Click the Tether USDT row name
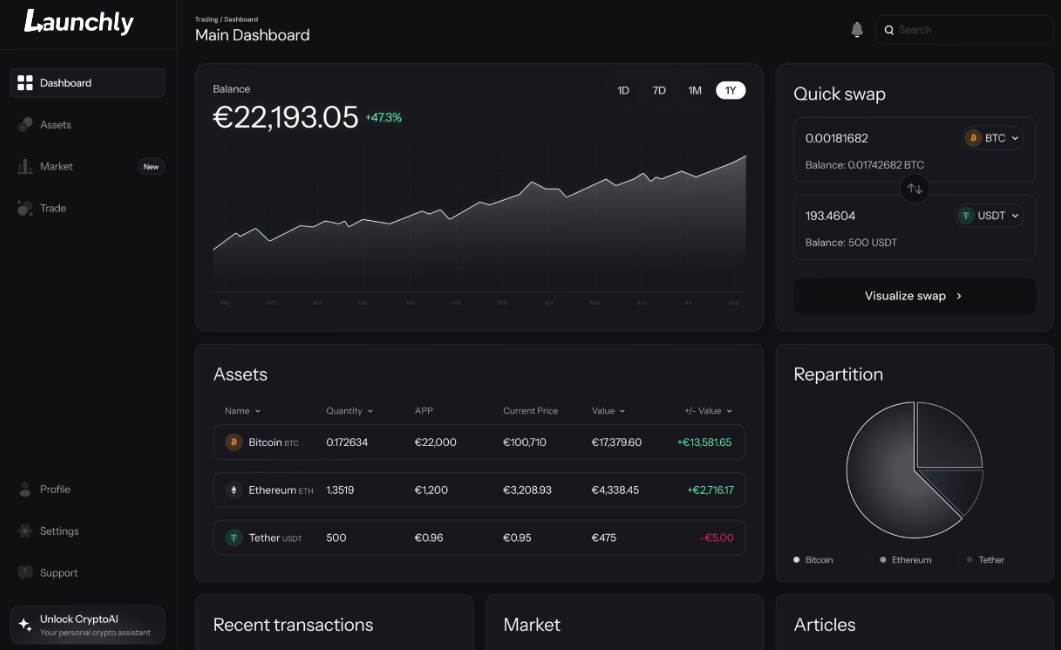Image resolution: width=1061 pixels, height=650 pixels. click(275, 538)
